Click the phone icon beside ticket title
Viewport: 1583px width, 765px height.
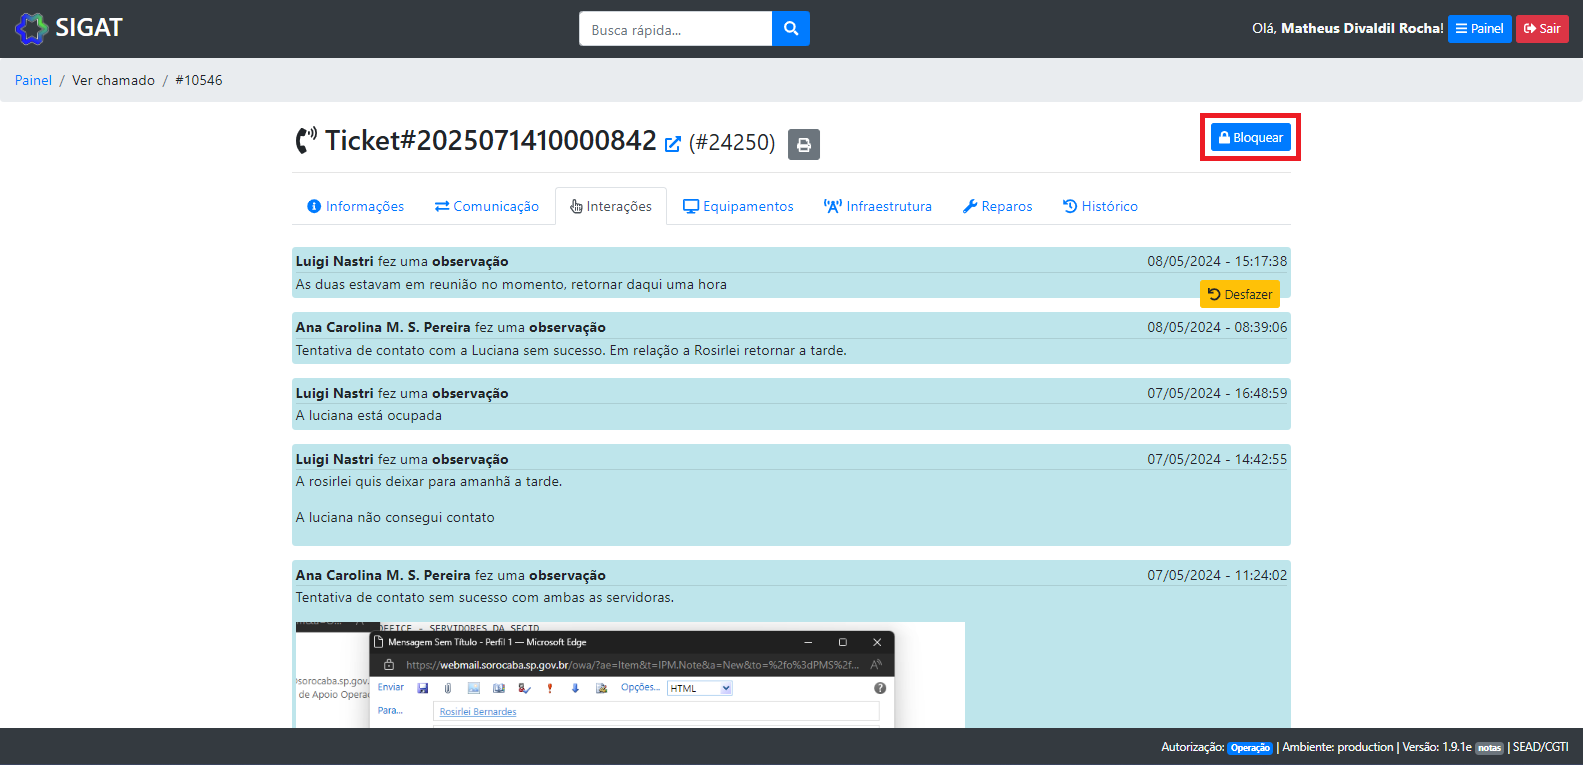coord(306,141)
